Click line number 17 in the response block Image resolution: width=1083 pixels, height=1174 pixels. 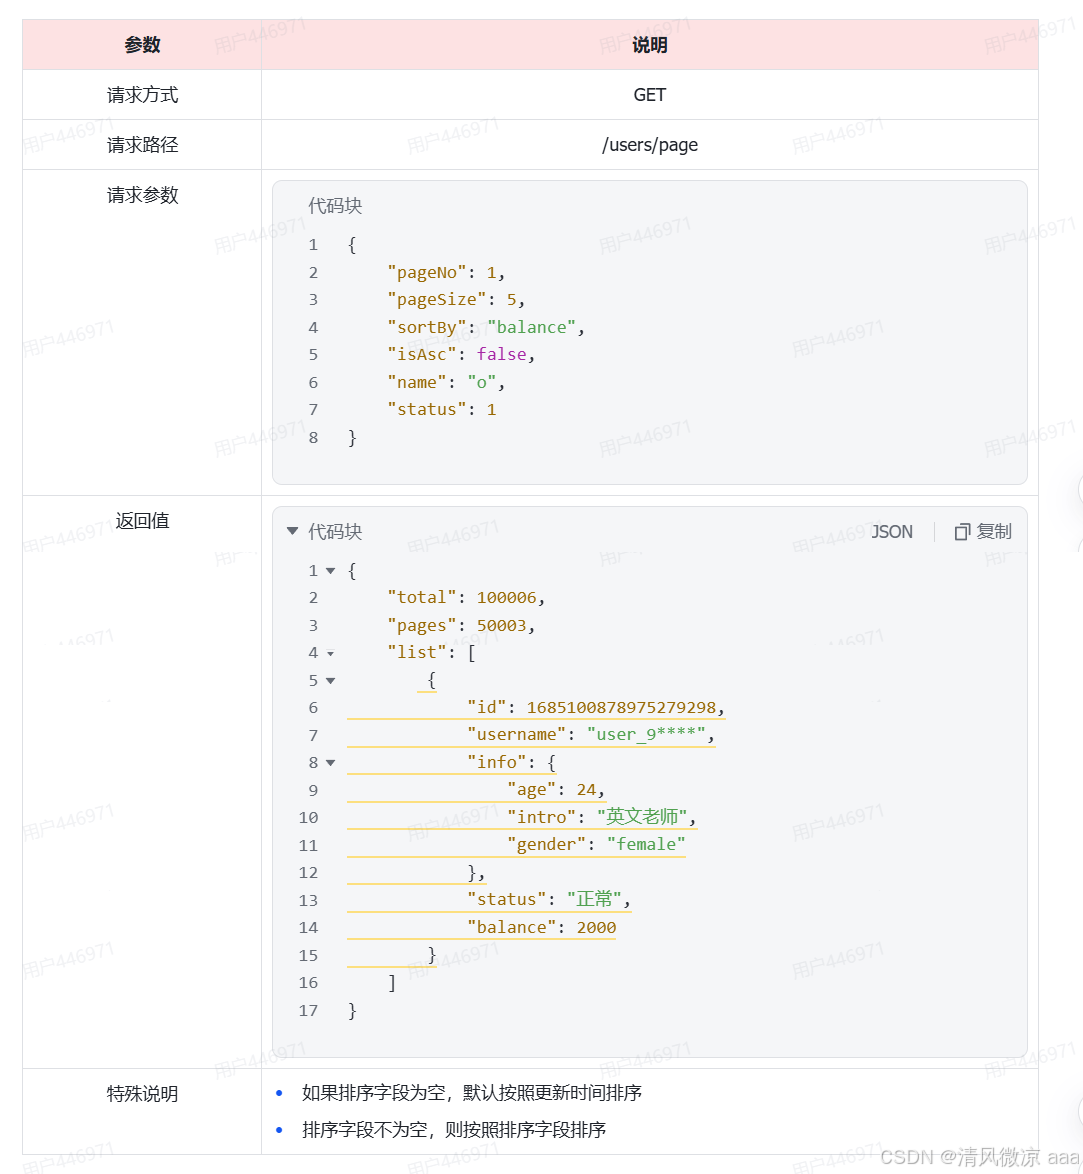click(x=309, y=1011)
